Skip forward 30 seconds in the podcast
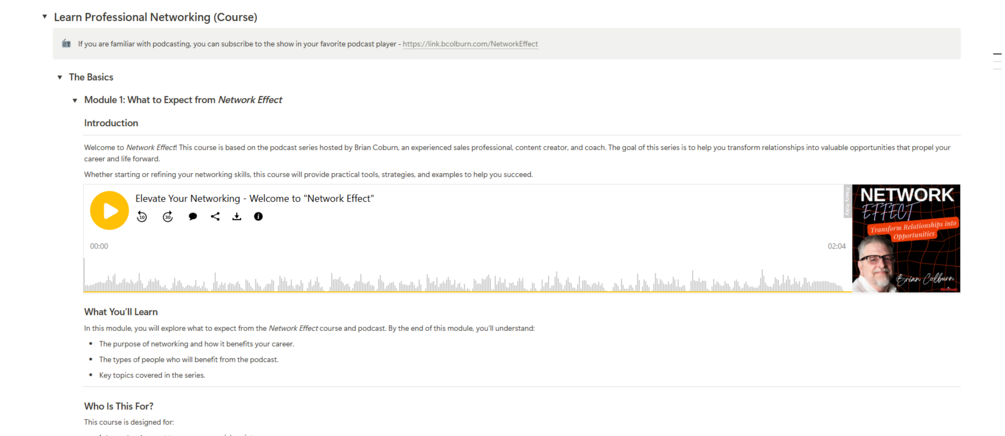Viewport: 1005px width, 436px height. click(x=168, y=217)
